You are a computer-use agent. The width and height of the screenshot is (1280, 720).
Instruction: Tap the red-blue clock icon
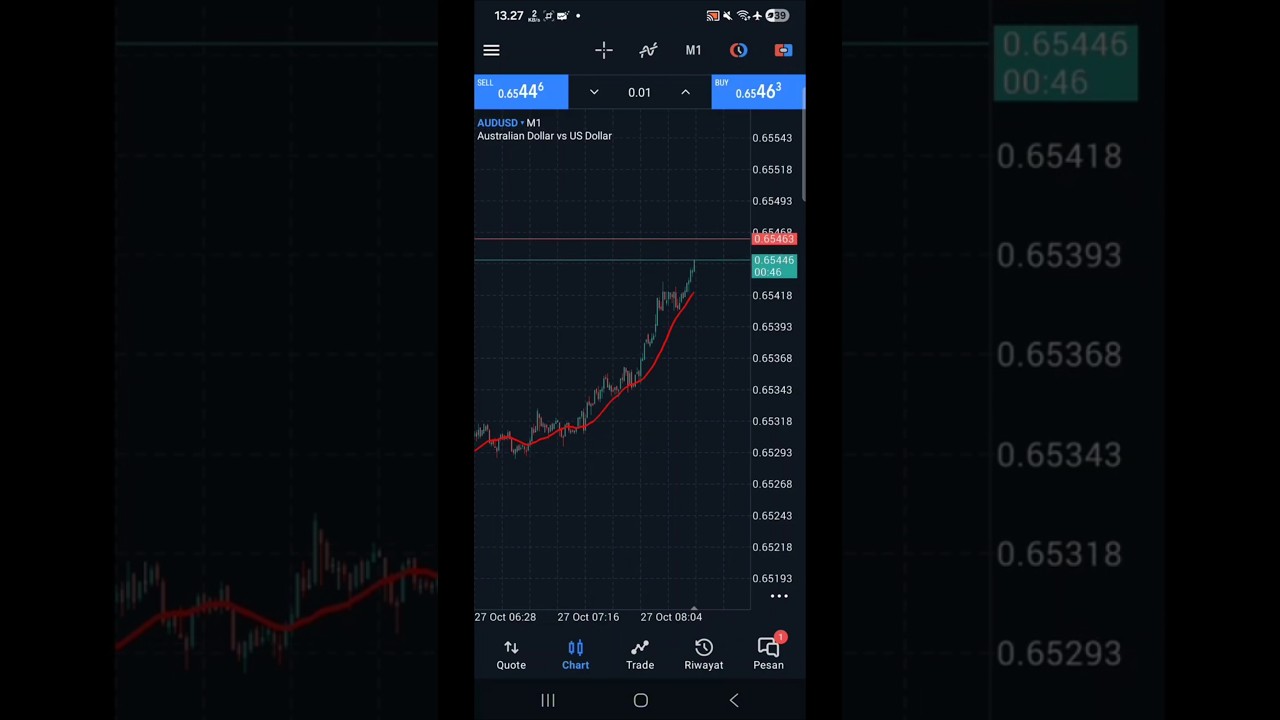click(738, 50)
